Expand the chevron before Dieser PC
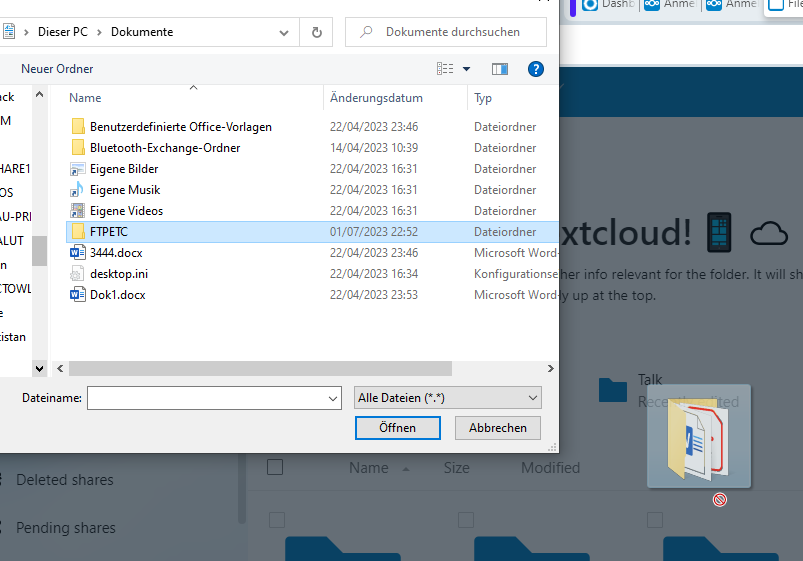This screenshot has width=803, height=561. click(x=26, y=32)
